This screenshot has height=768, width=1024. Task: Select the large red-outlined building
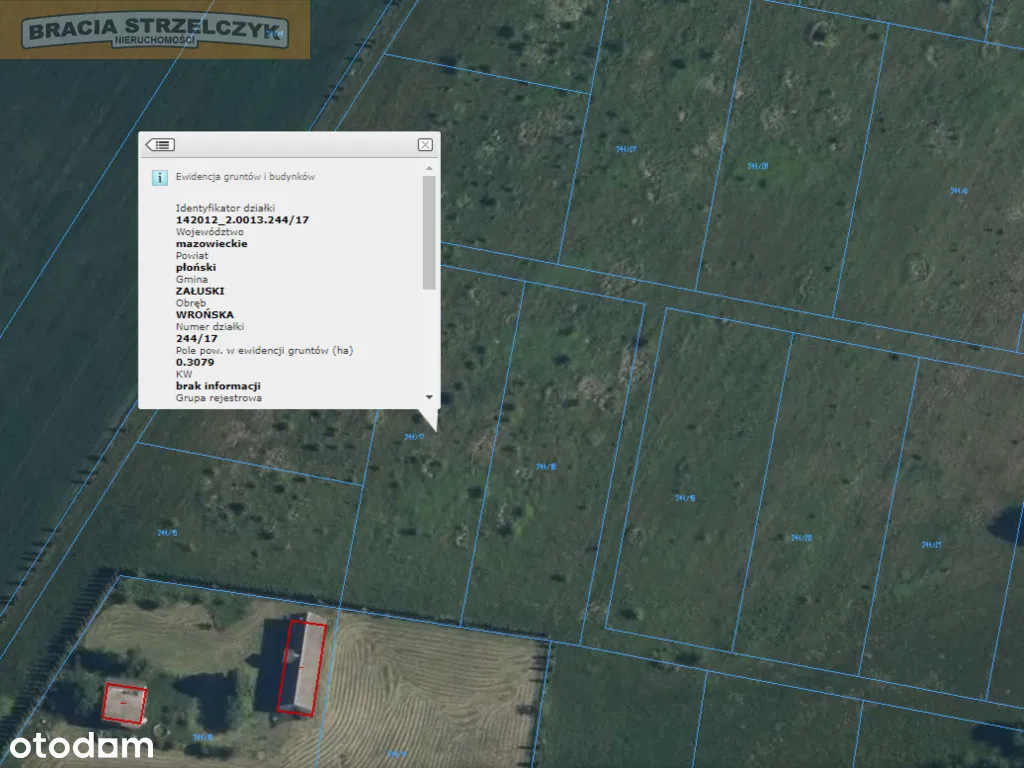[301, 667]
